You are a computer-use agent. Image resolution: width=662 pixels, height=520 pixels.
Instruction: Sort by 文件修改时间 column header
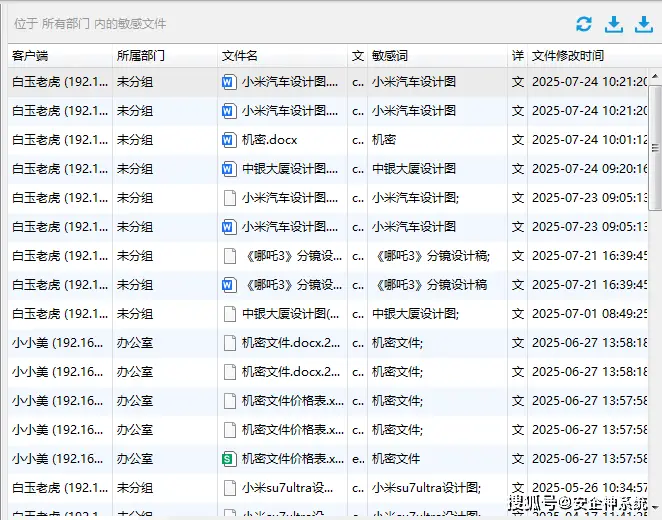tap(568, 56)
